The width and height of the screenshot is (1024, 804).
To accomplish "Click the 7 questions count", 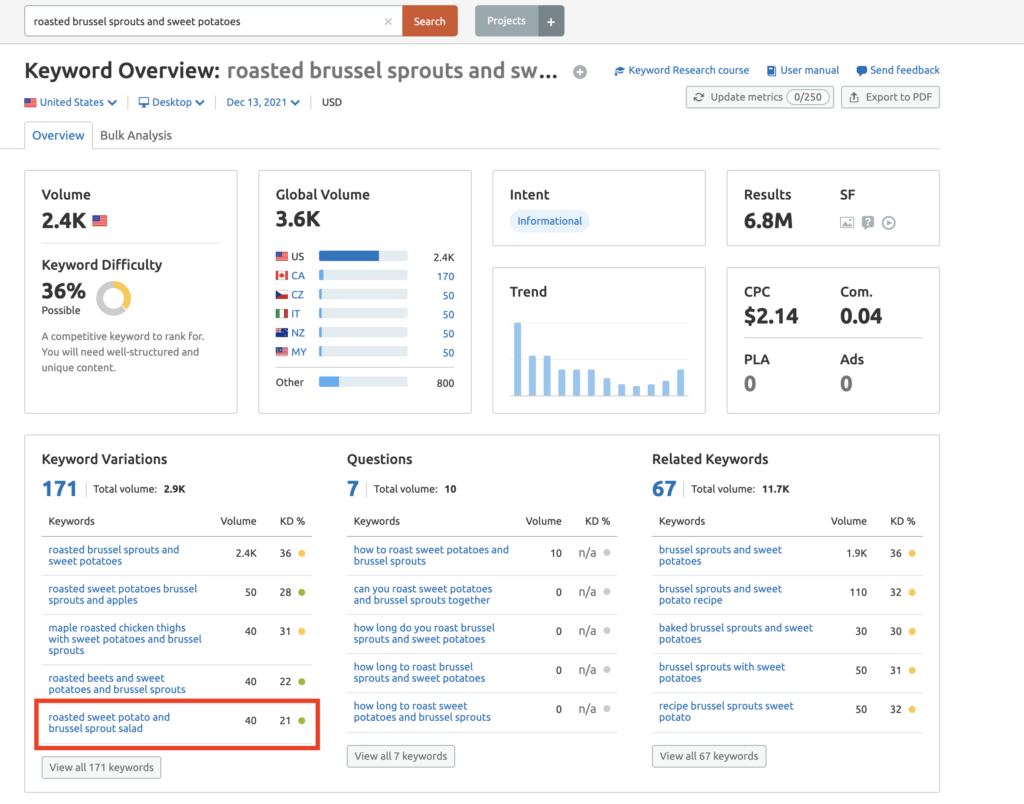I will pos(353,489).
